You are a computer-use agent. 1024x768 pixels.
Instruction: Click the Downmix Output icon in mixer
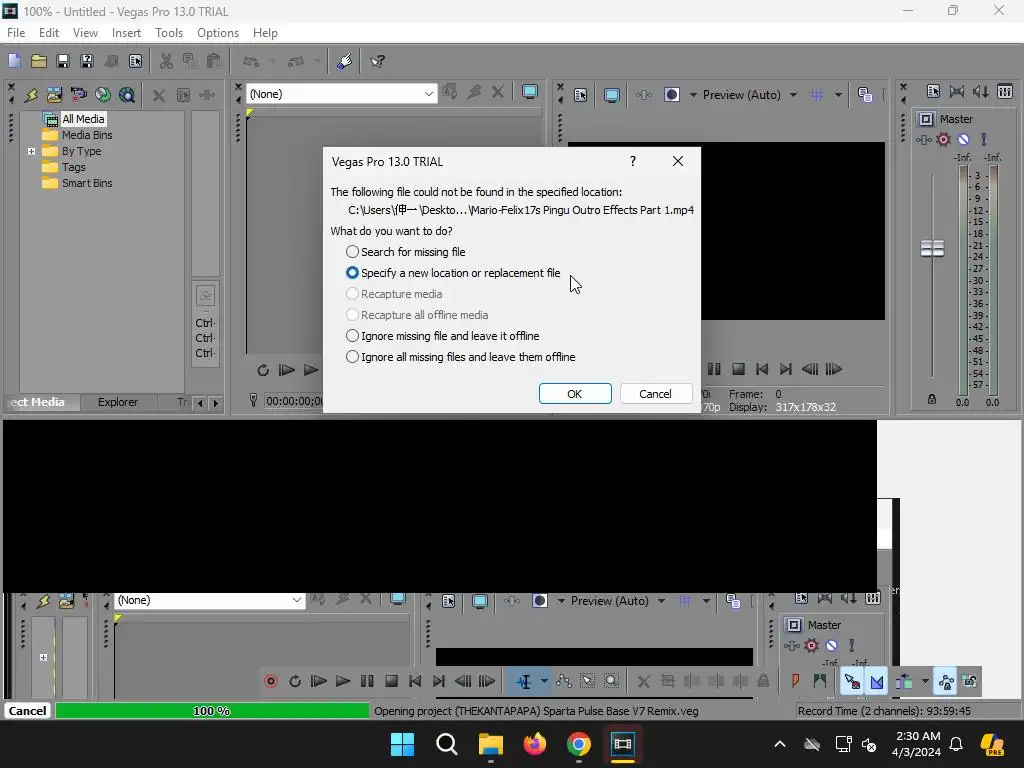tap(957, 91)
